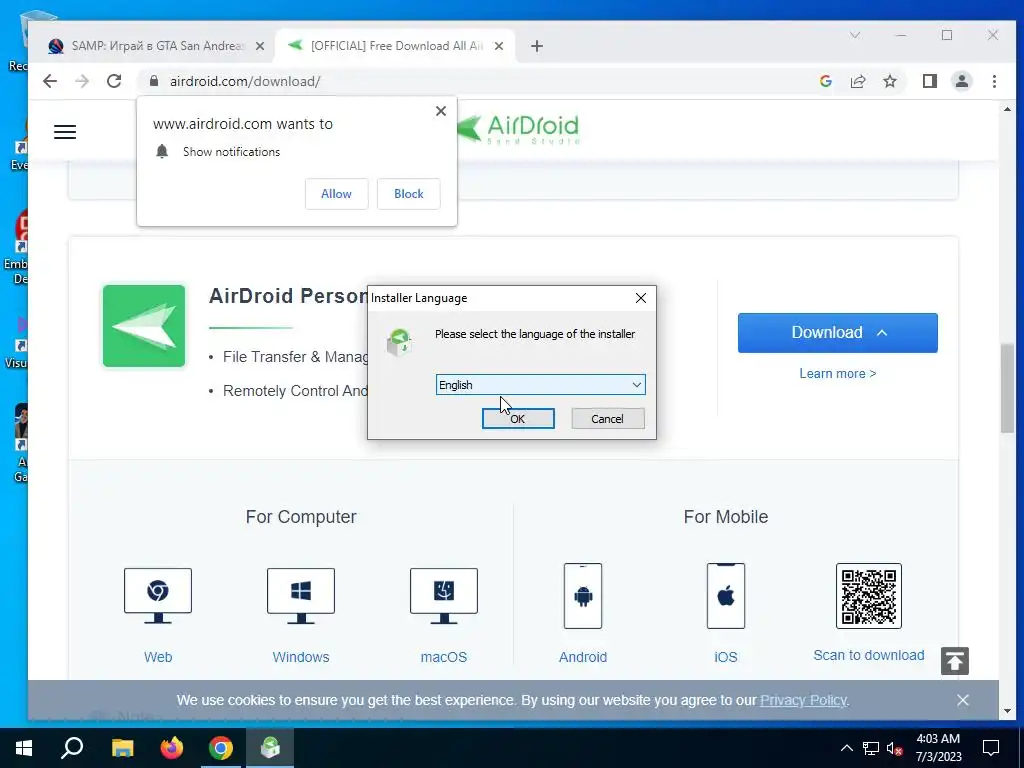
Task: Block notifications from airdroid.com
Action: [409, 194]
